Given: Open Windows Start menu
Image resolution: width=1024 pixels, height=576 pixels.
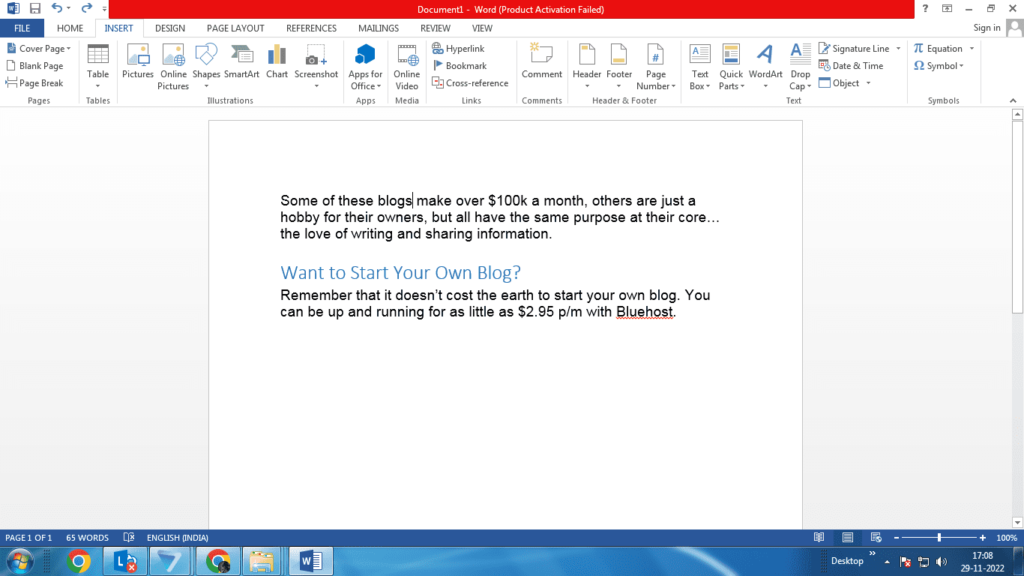Looking at the screenshot, I should click(20, 562).
